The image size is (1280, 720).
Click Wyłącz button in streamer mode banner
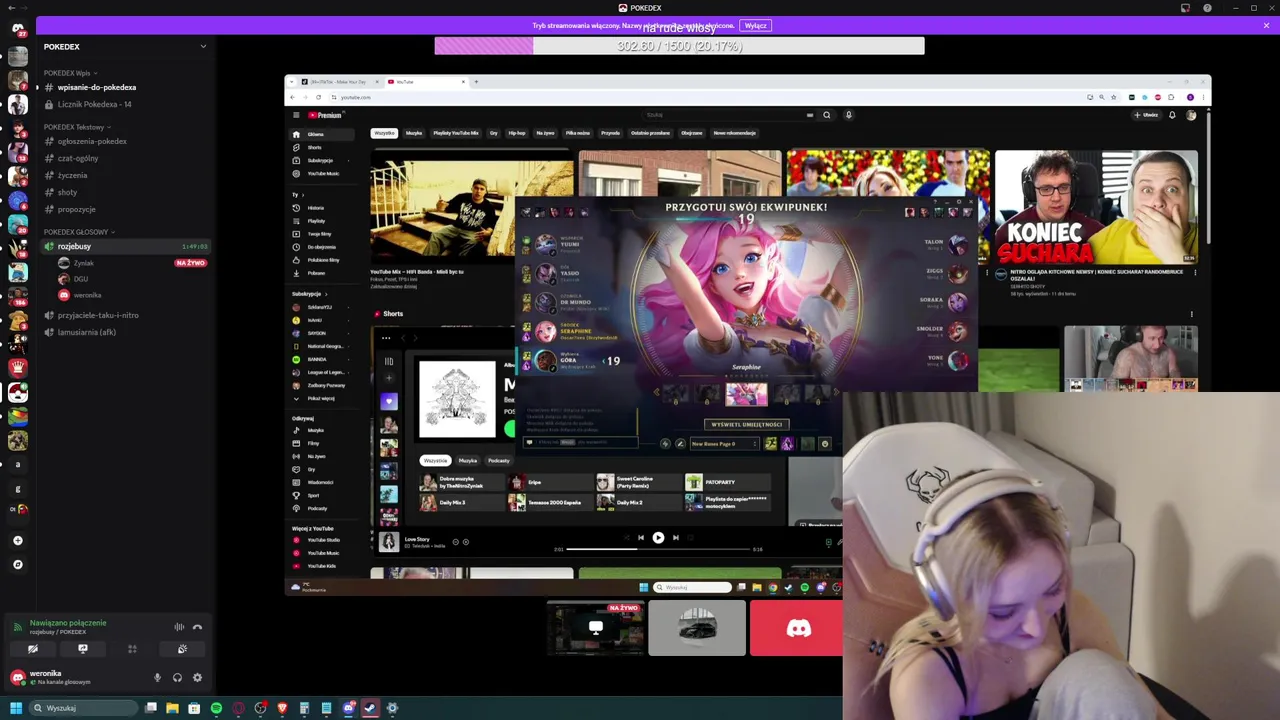[756, 25]
